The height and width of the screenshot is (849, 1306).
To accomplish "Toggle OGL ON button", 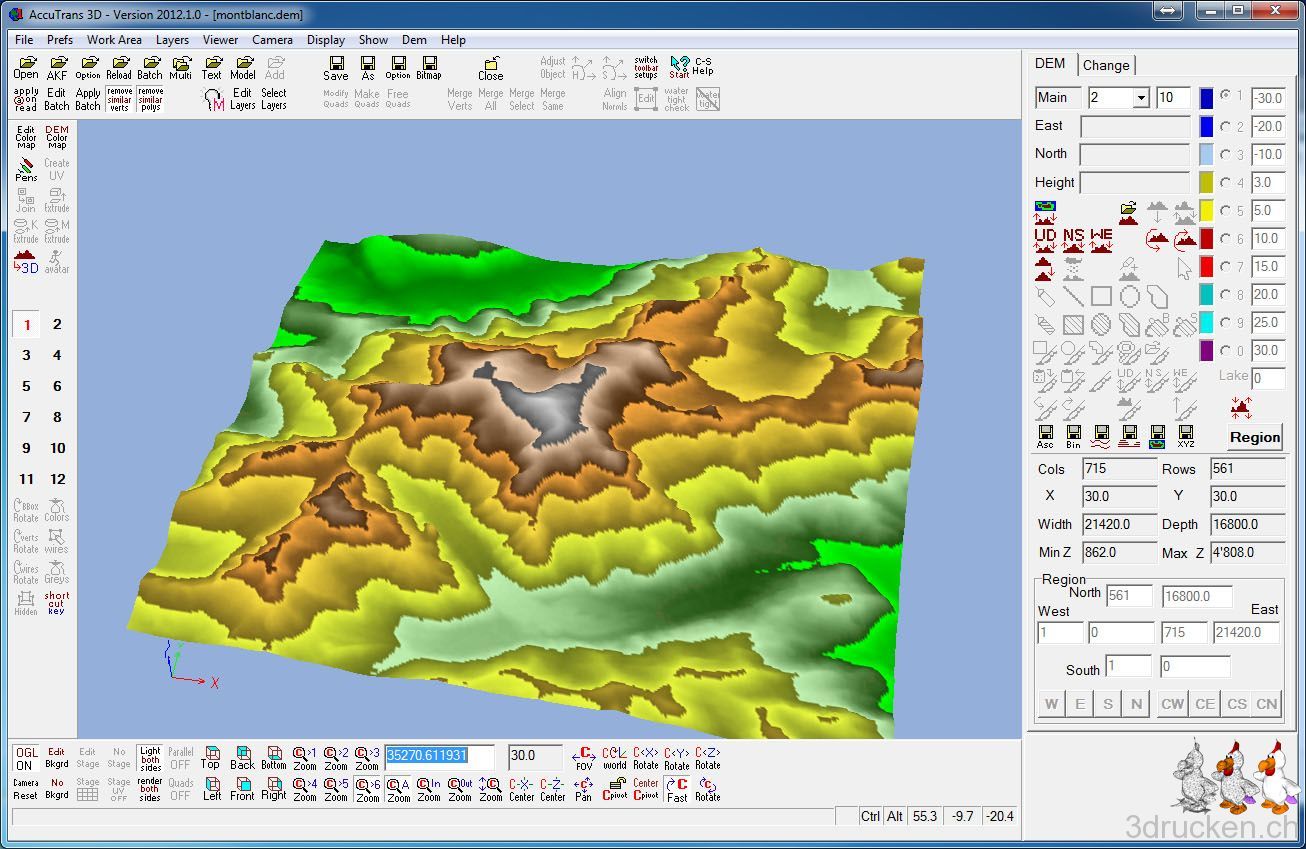I will tap(26, 758).
